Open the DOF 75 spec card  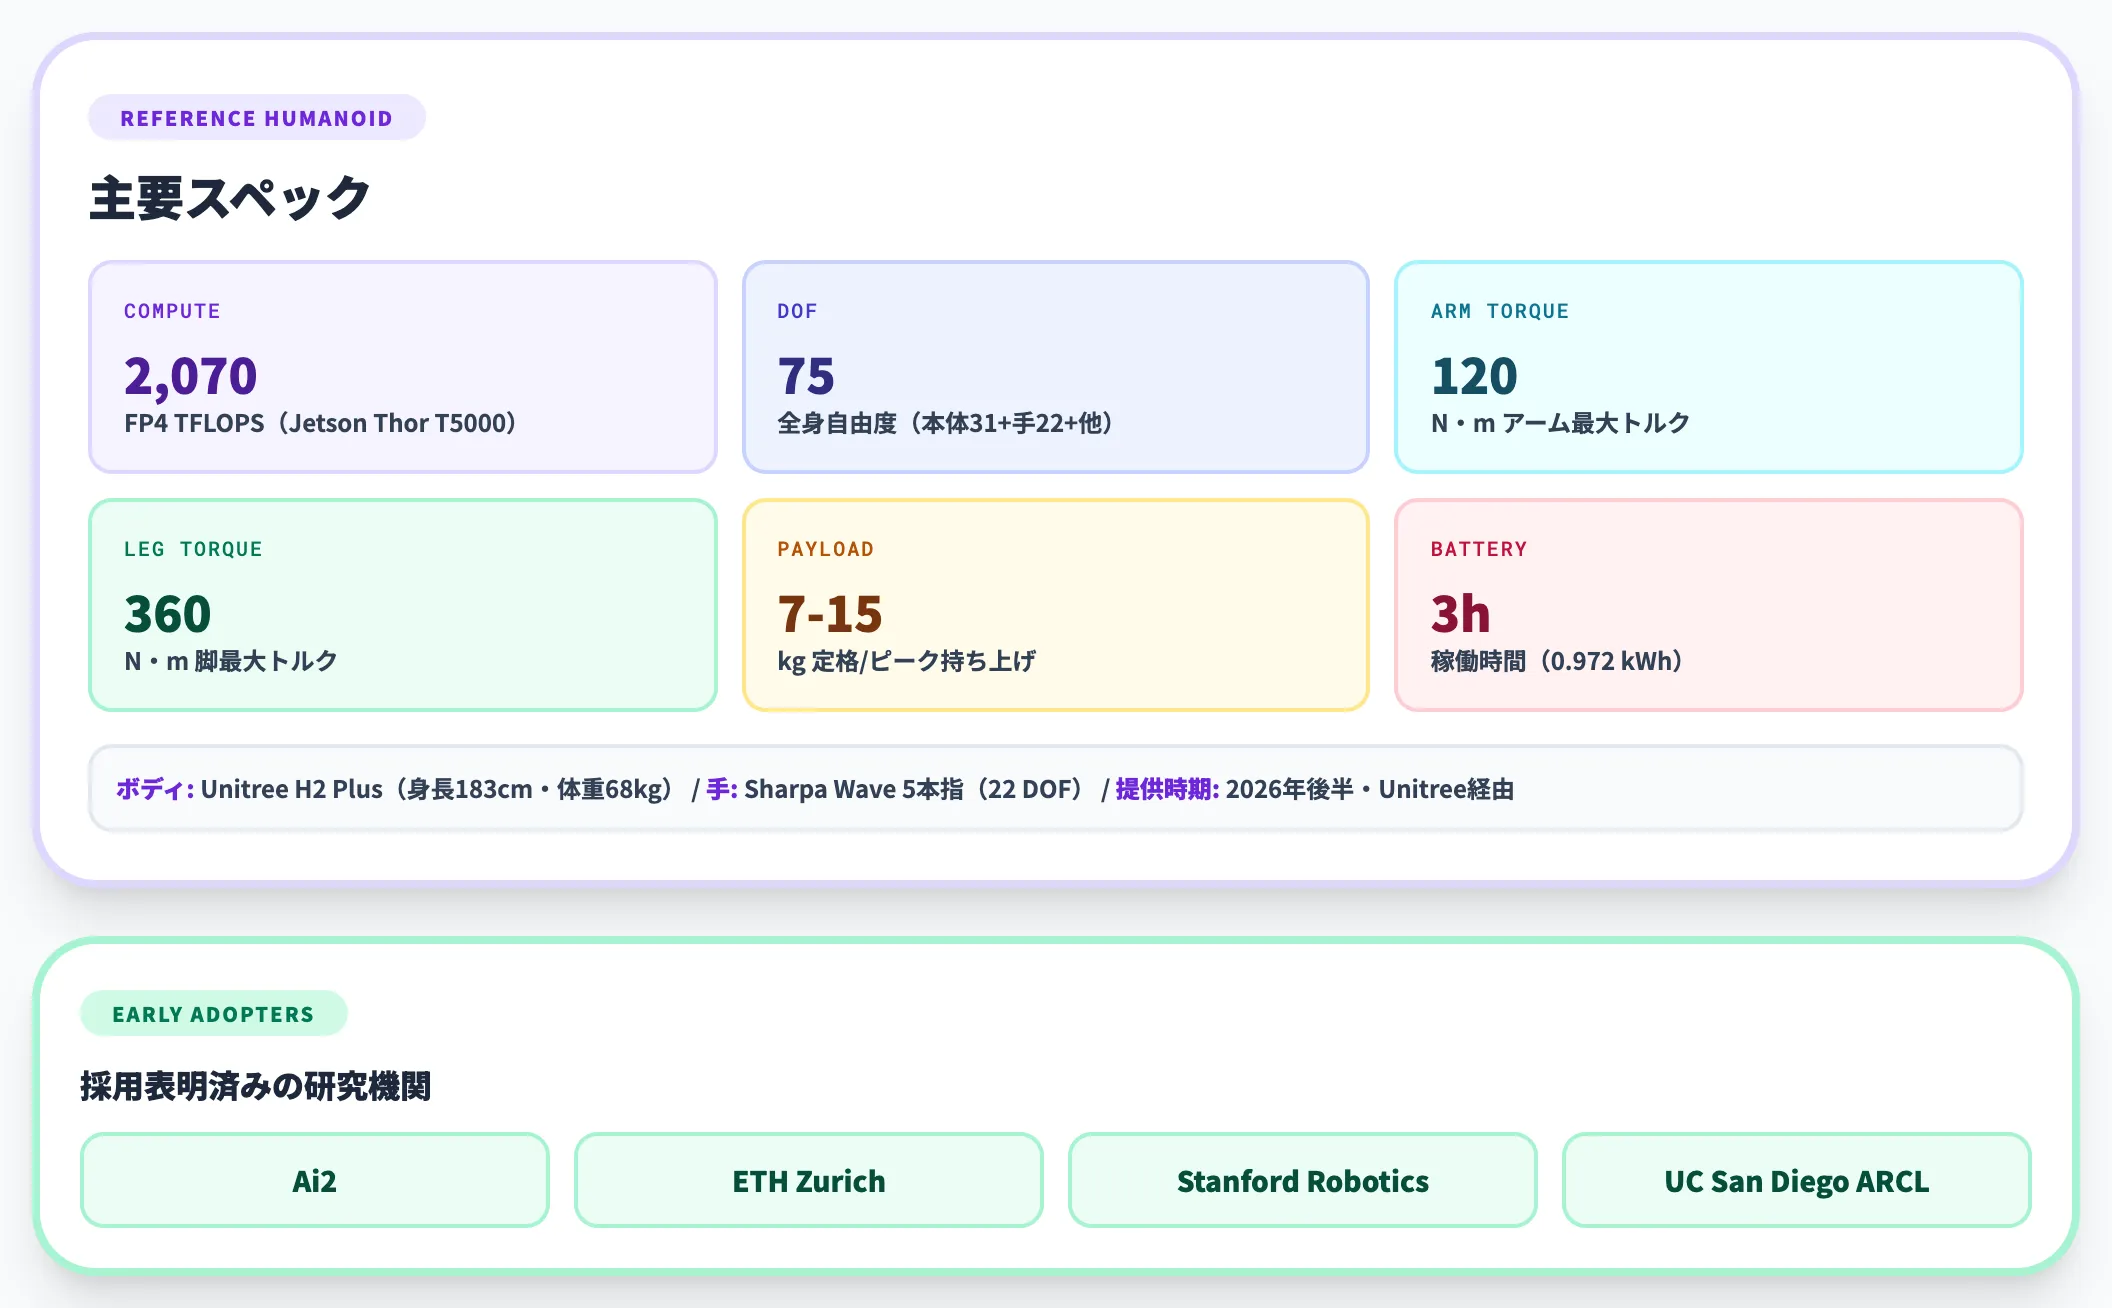pos(1056,367)
